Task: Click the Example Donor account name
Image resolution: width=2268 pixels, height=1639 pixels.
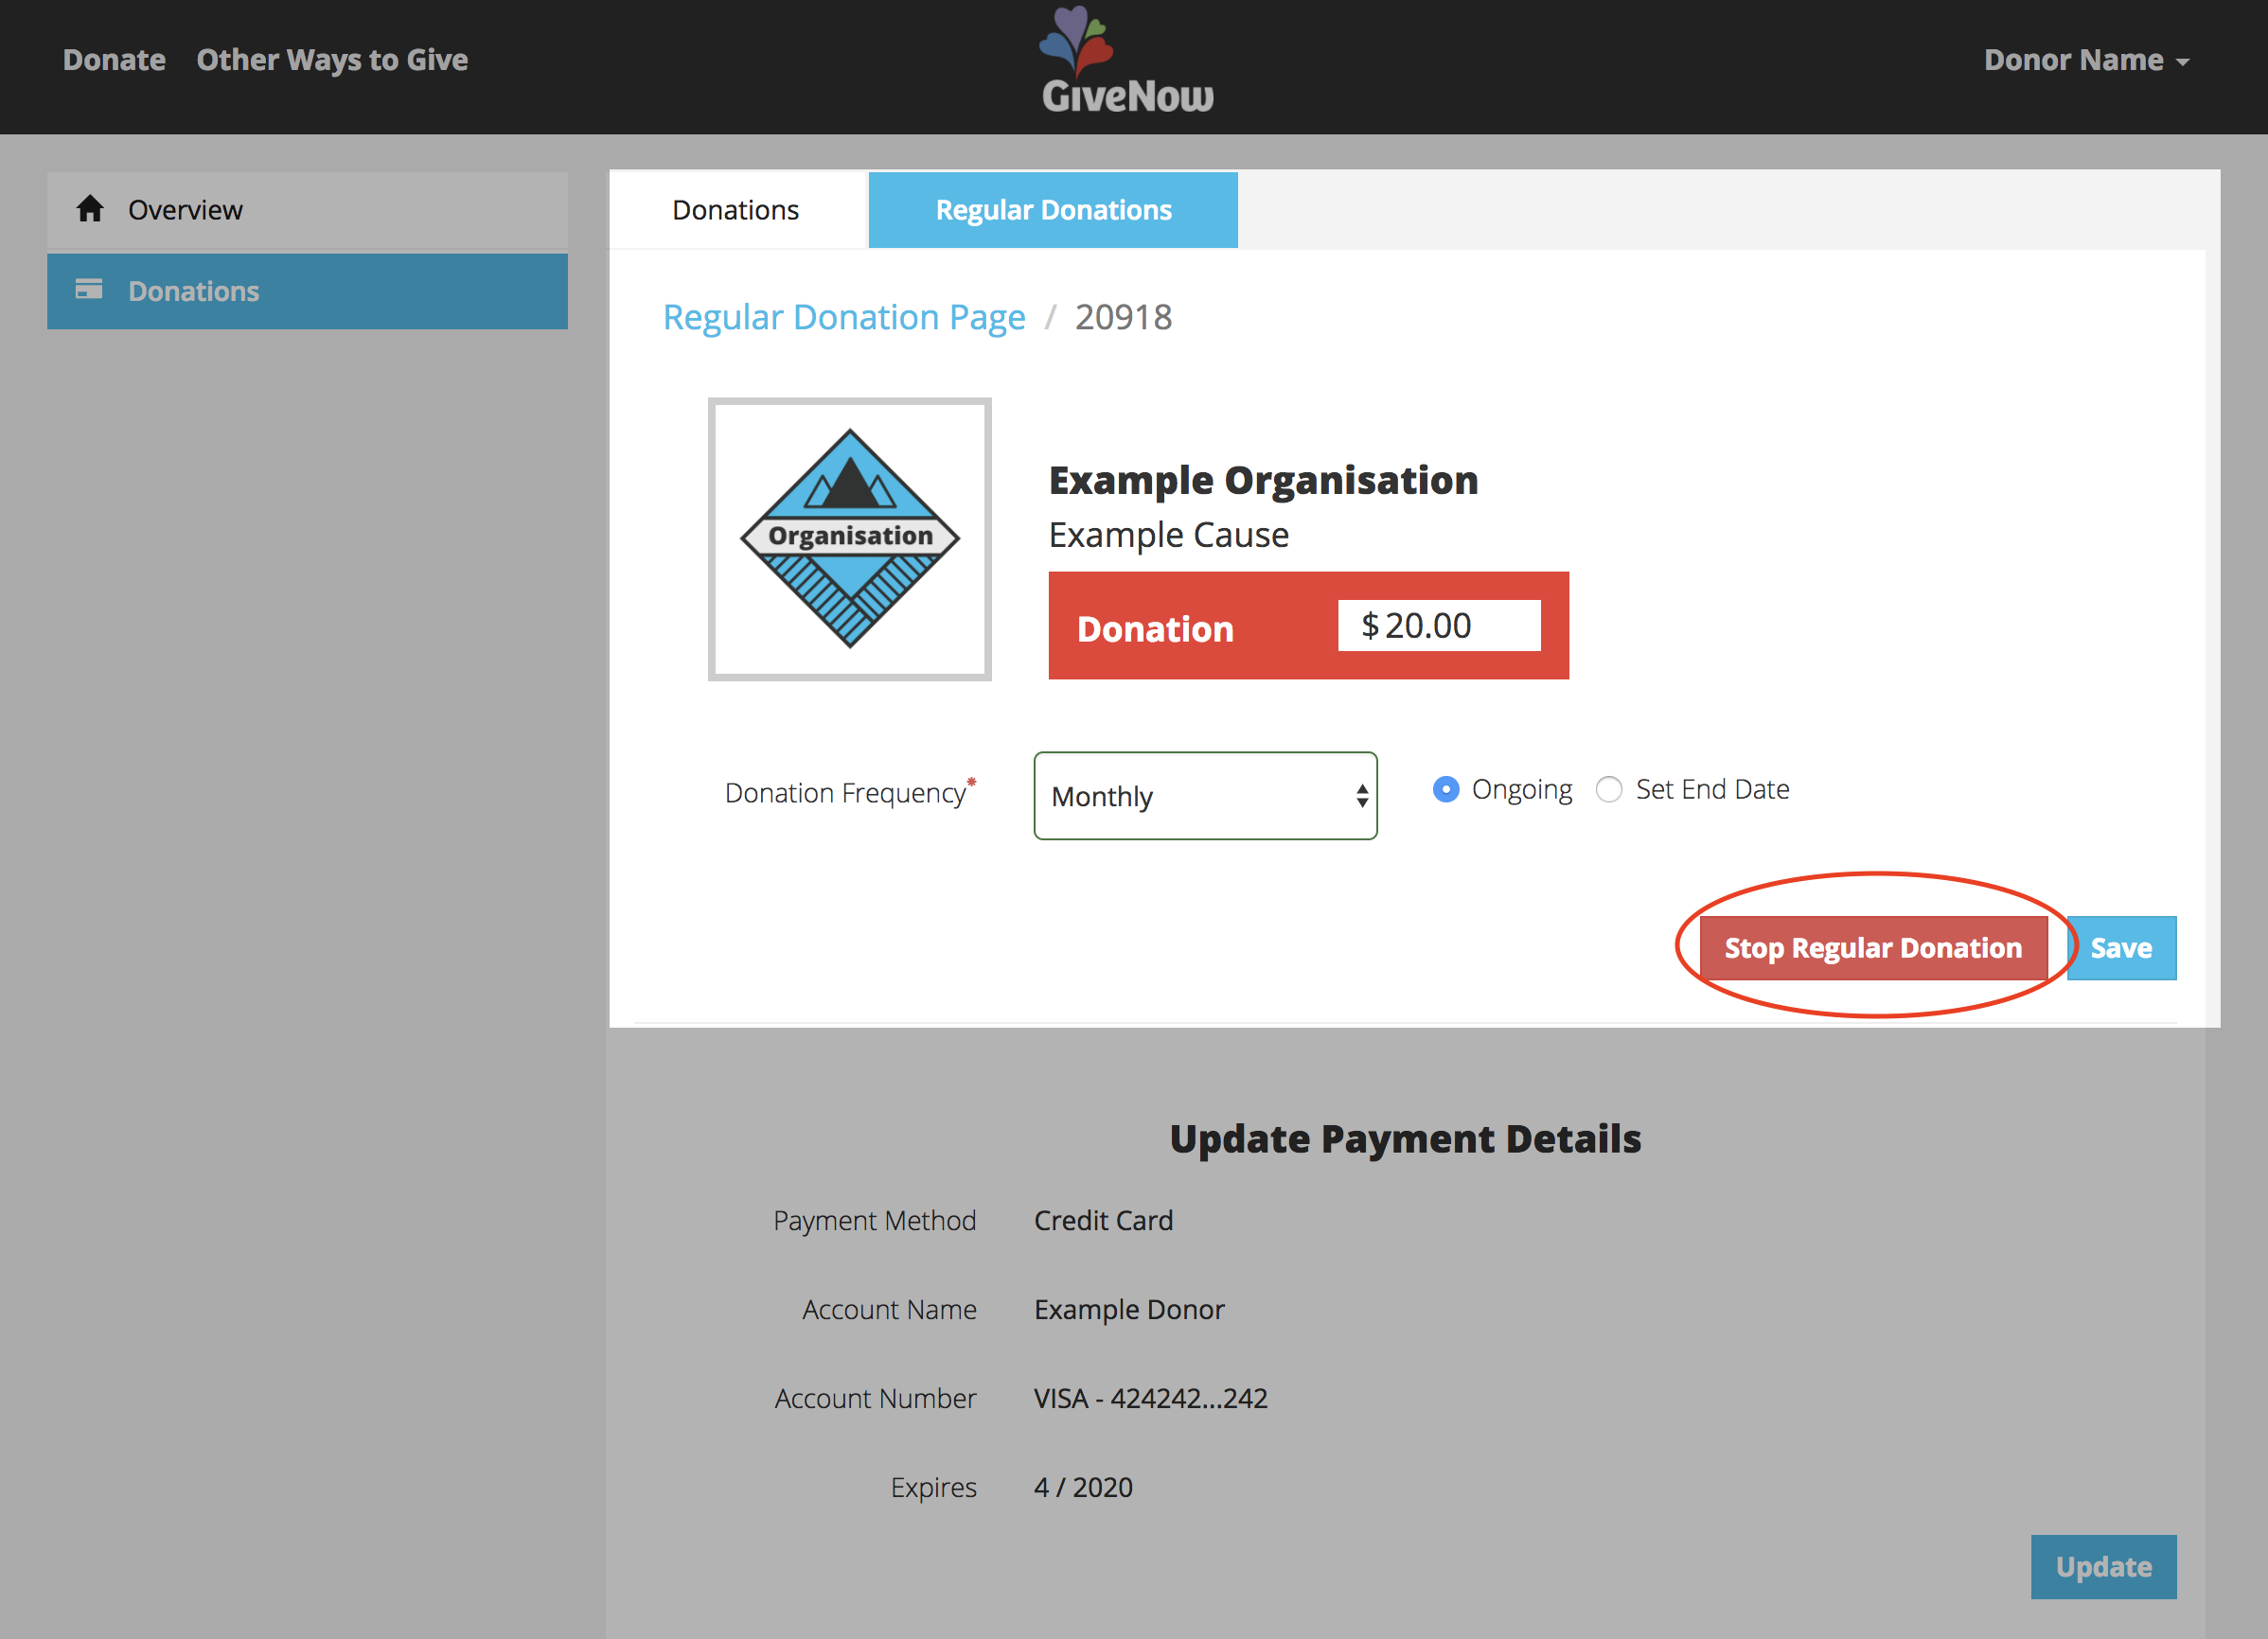Action: pos(1129,1309)
